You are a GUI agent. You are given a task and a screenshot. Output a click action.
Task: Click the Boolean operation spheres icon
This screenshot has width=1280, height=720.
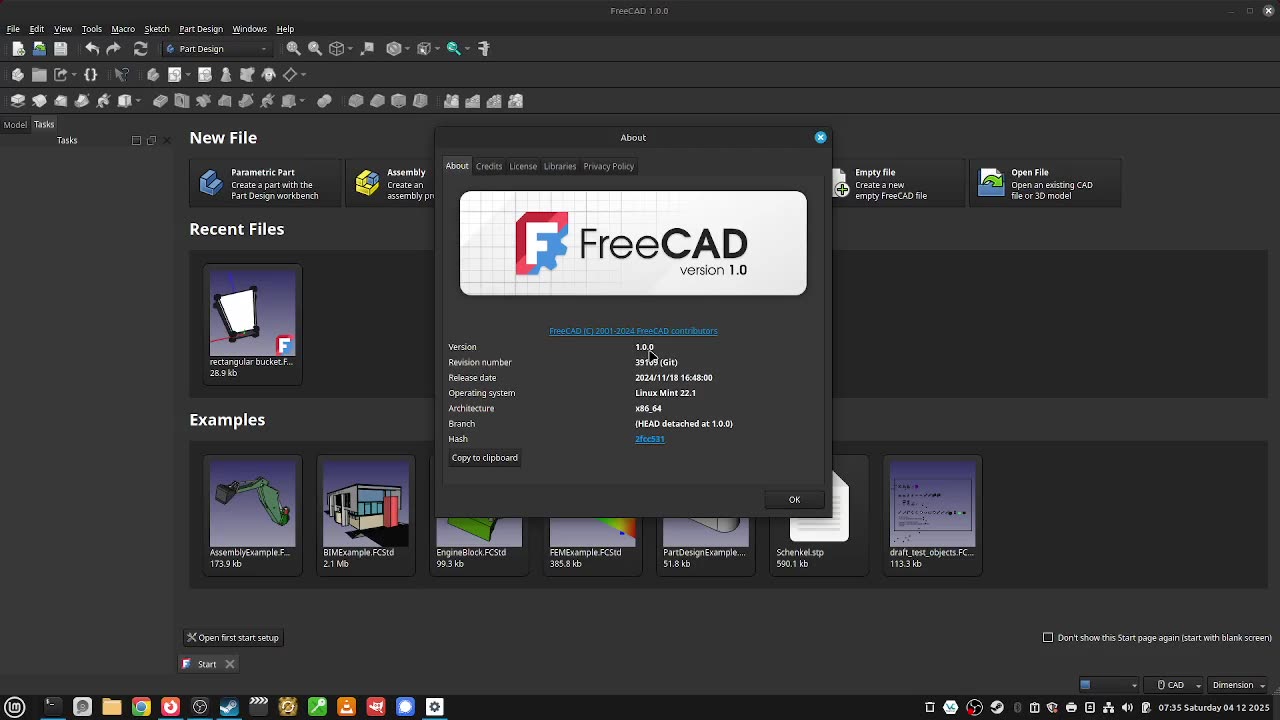(x=324, y=101)
